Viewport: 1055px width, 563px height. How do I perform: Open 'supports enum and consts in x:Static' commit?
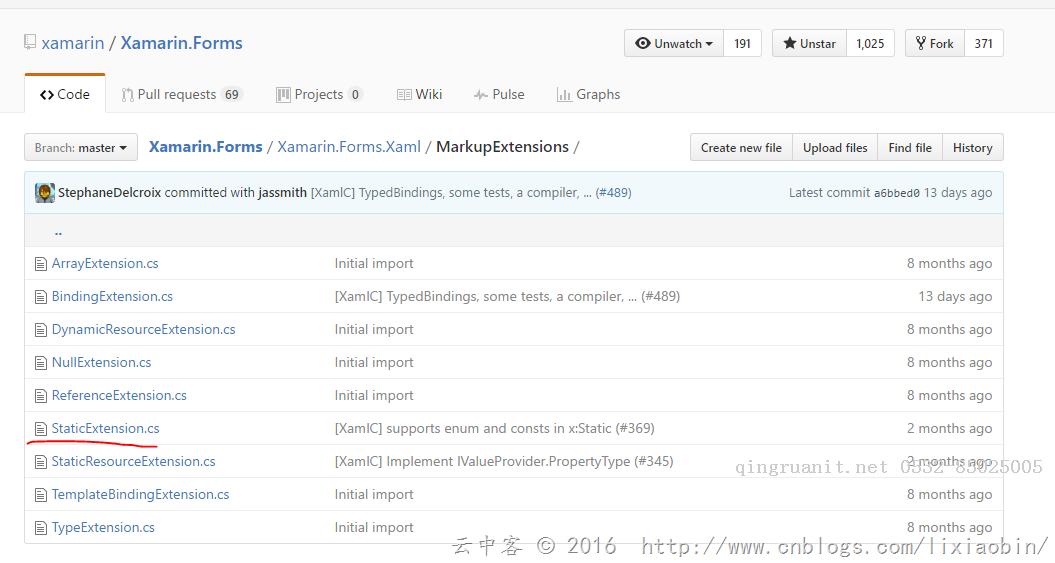(495, 428)
